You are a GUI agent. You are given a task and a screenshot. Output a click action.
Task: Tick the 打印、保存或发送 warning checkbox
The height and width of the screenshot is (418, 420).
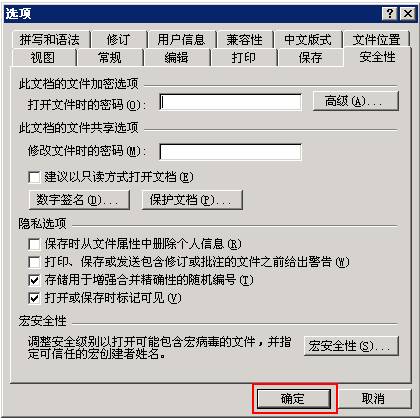pyautogui.click(x=34, y=262)
